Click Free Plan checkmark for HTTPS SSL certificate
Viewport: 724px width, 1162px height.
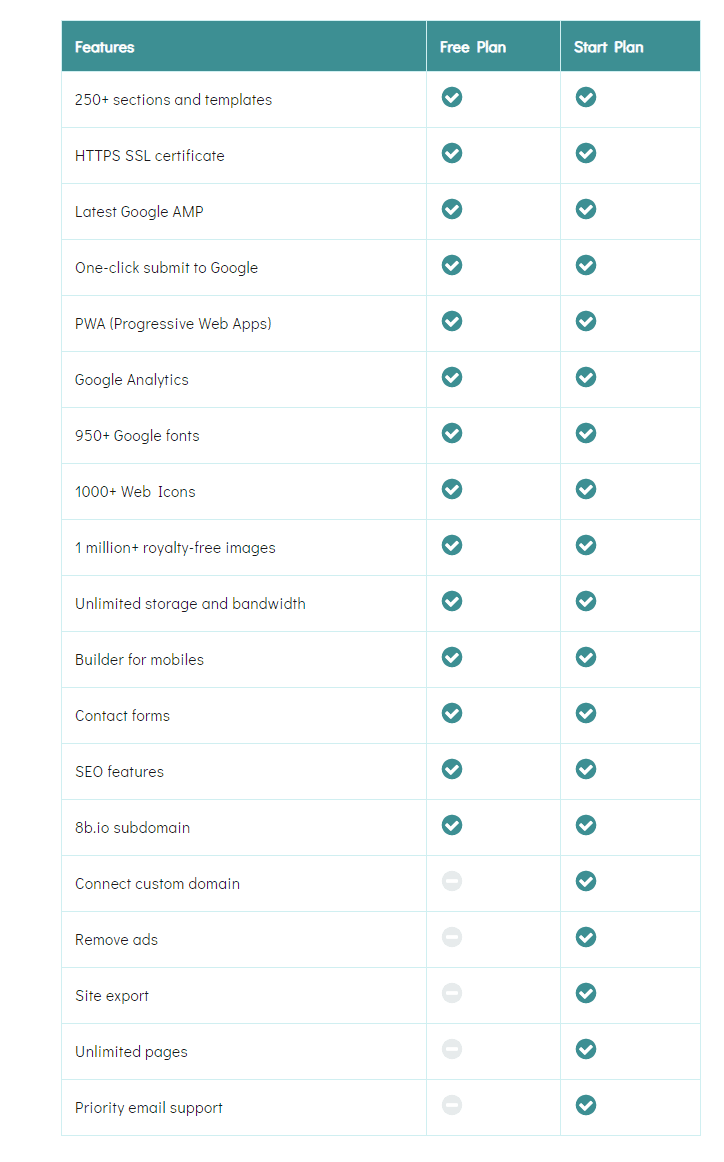(452, 153)
